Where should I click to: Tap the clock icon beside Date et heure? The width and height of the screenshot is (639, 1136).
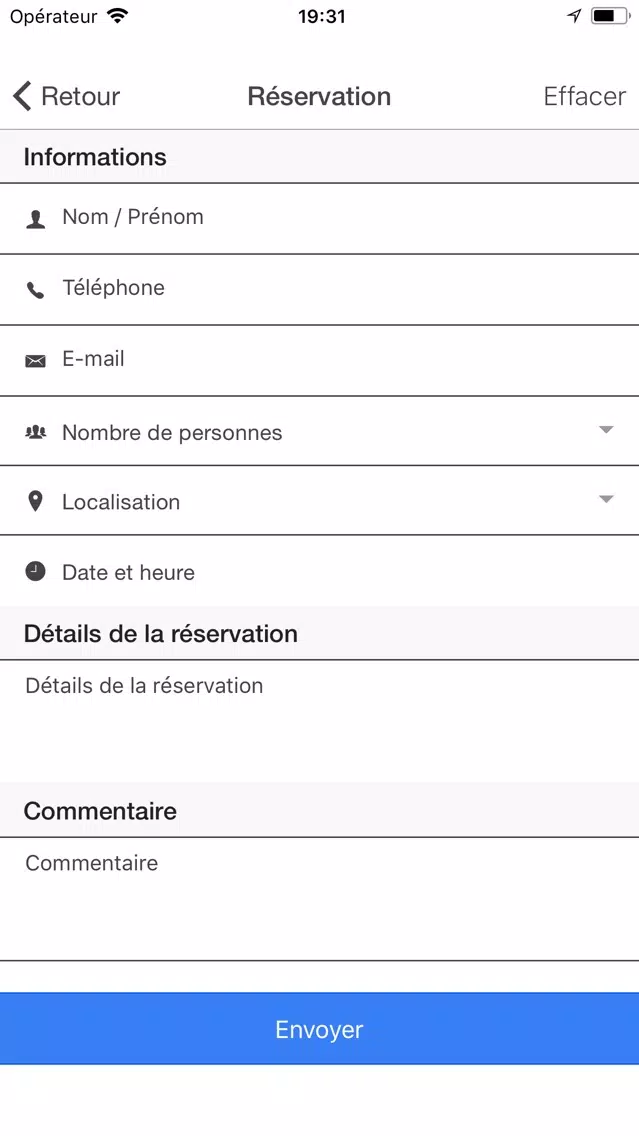coord(36,572)
